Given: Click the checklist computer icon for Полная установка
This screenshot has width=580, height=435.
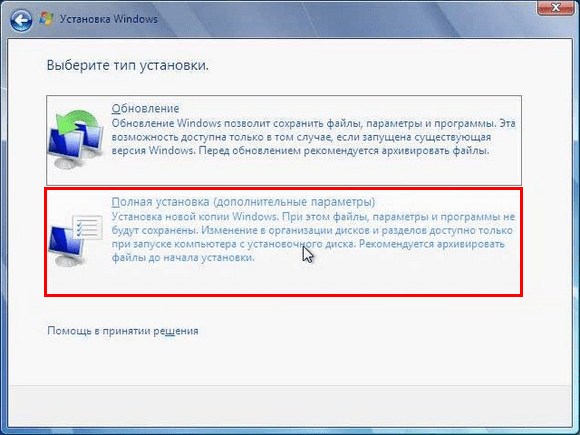Looking at the screenshot, I should pos(75,240).
